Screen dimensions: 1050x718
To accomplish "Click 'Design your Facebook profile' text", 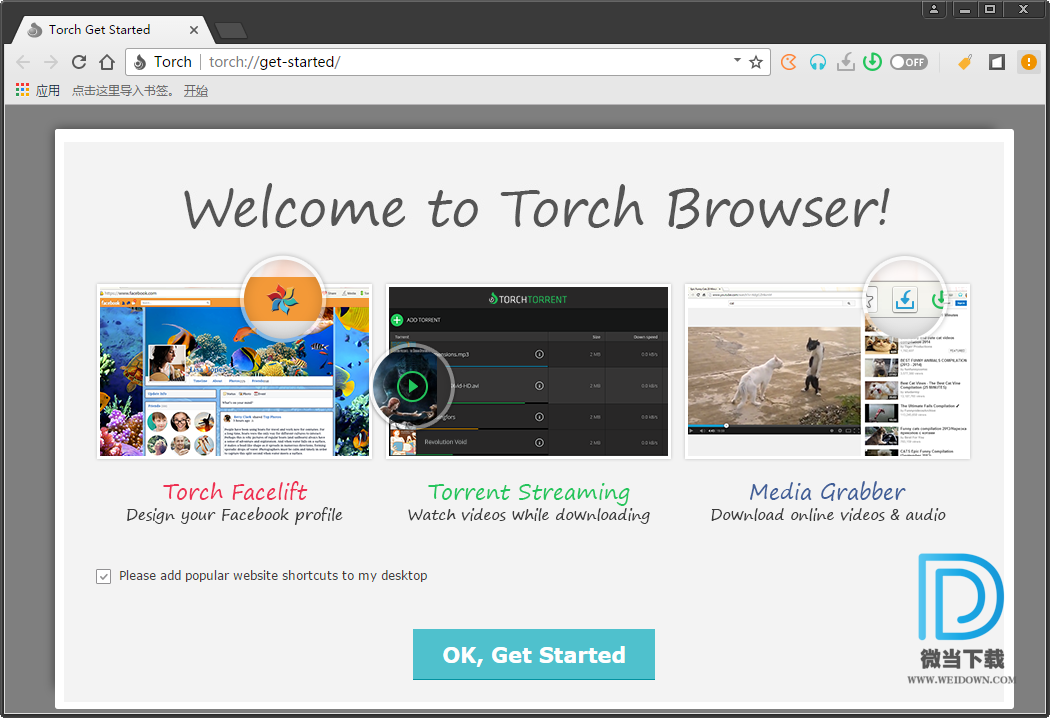I will (234, 515).
